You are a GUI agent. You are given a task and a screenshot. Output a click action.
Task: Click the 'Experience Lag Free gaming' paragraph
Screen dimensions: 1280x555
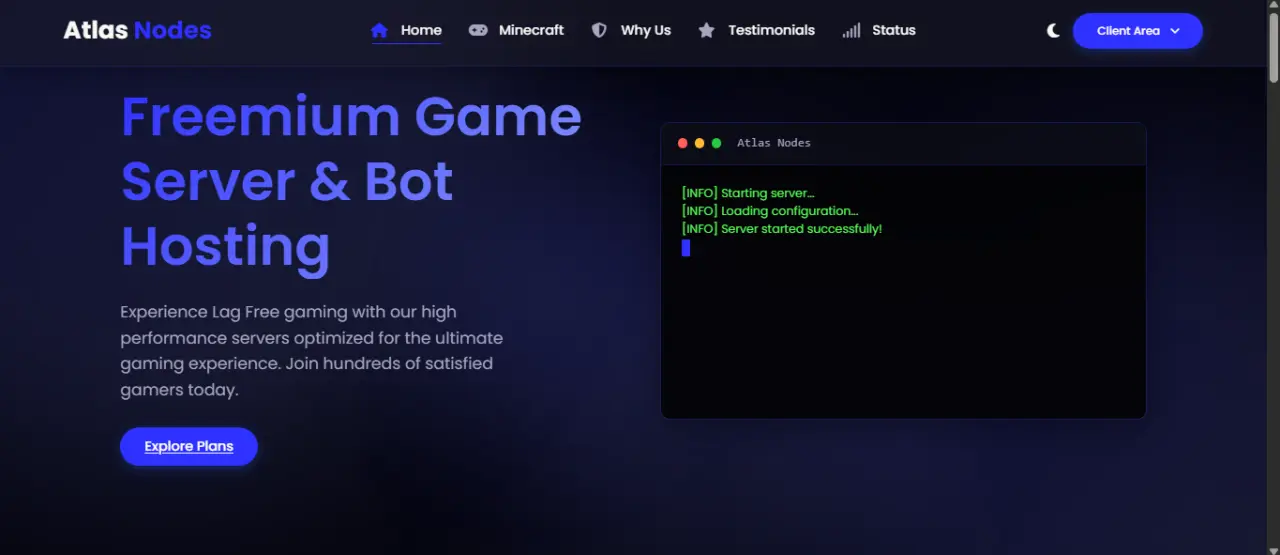pos(312,351)
